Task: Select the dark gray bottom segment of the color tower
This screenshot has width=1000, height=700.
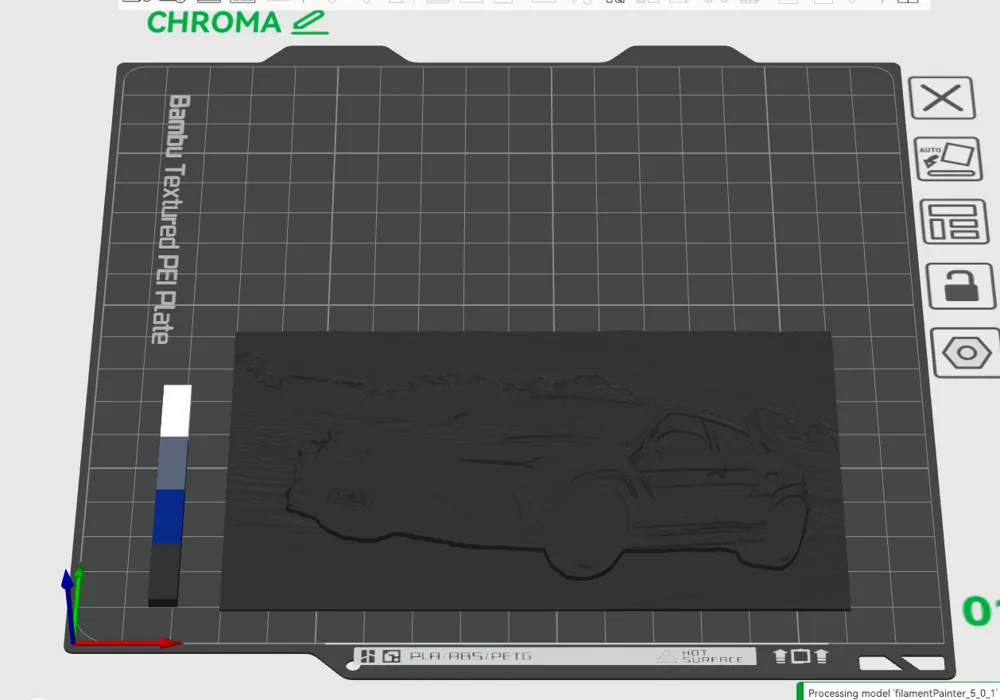Action: pyautogui.click(x=164, y=572)
